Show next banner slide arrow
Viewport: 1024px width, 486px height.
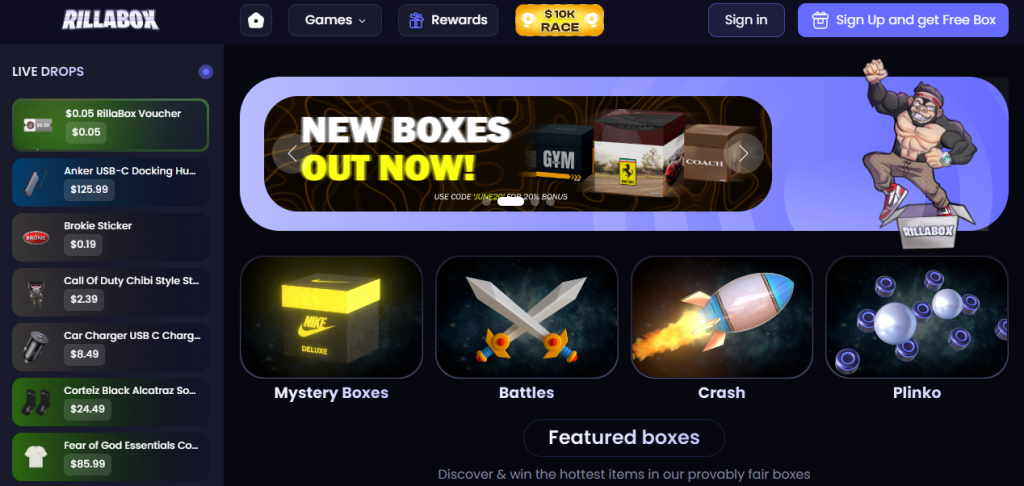[x=743, y=154]
